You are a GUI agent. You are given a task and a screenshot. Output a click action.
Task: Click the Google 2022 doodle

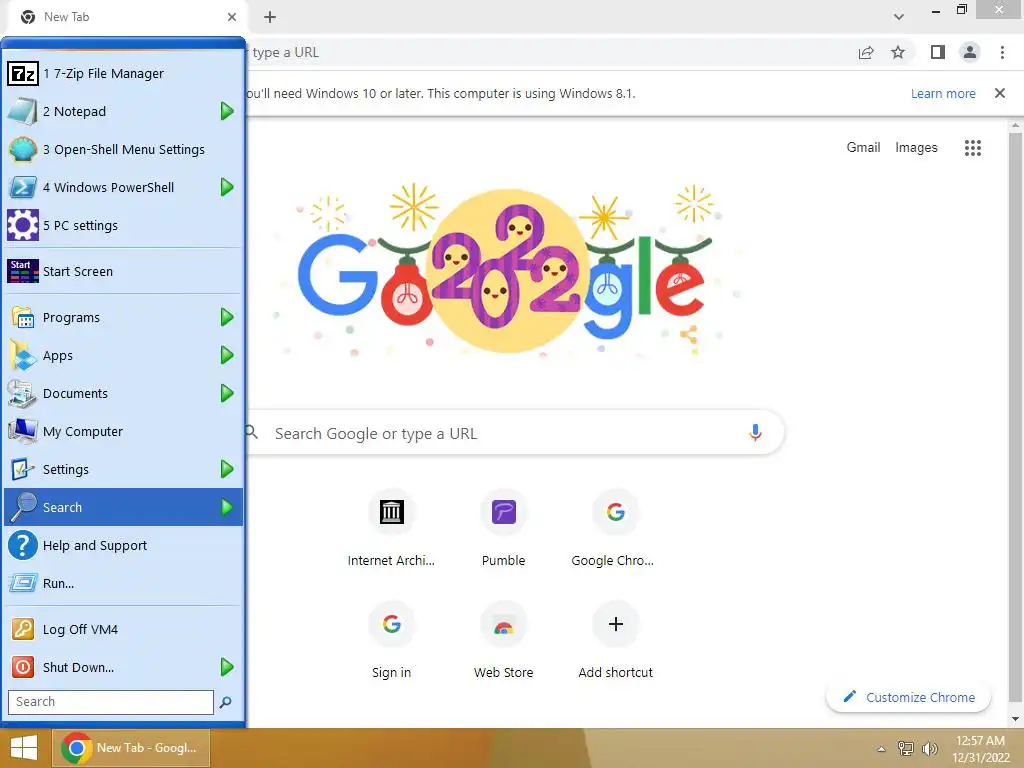tap(504, 271)
